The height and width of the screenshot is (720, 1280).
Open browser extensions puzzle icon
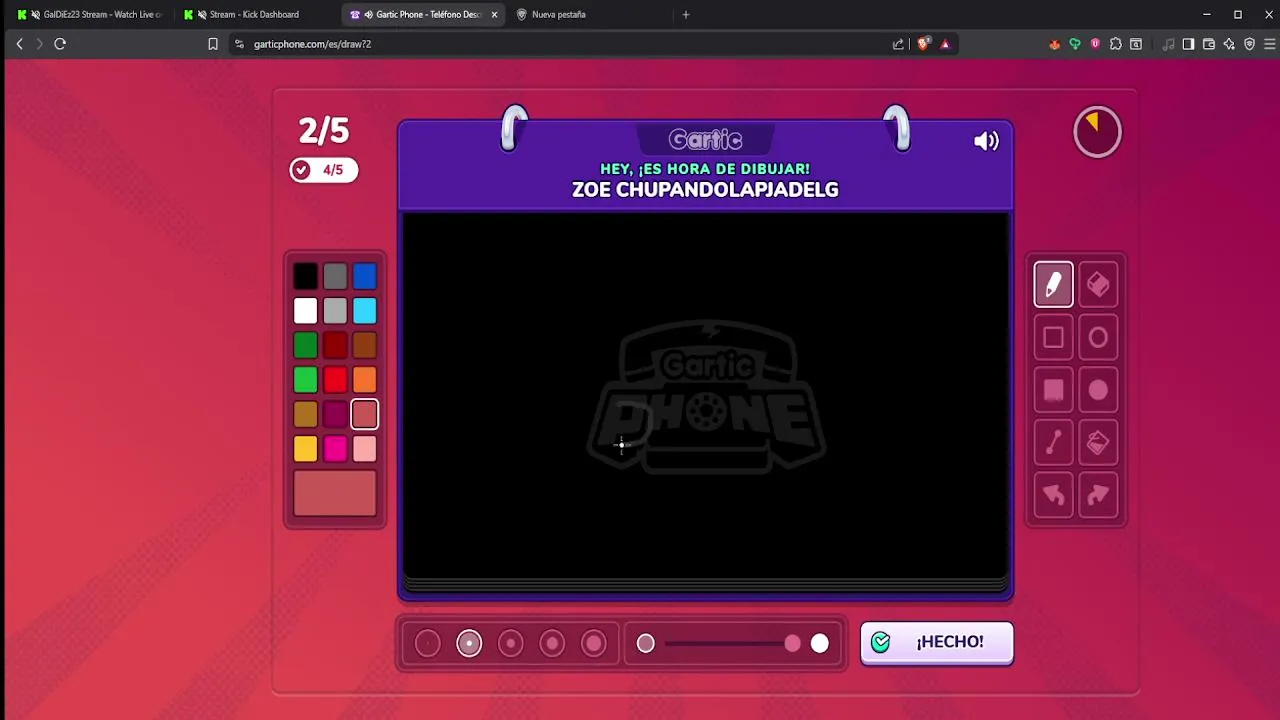pos(1116,44)
